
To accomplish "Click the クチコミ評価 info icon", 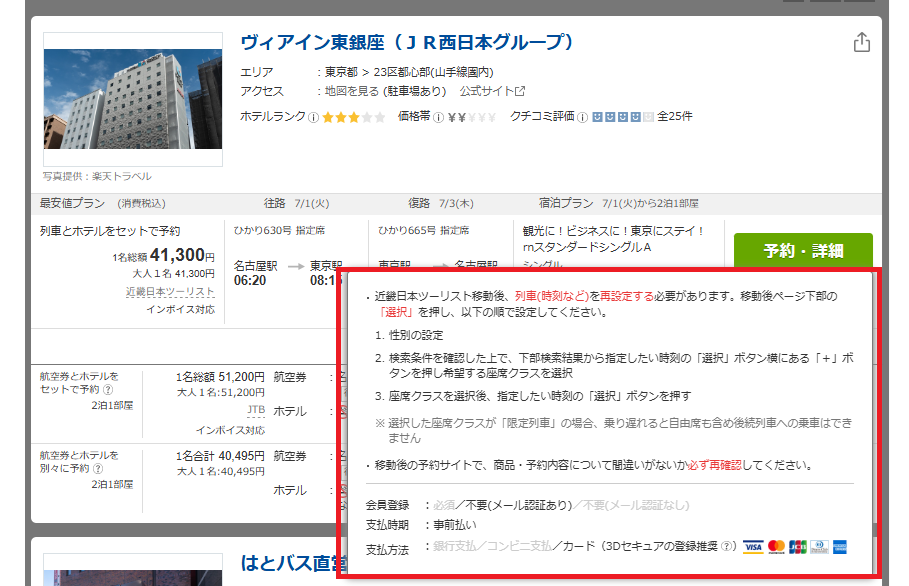I will pyautogui.click(x=583, y=117).
